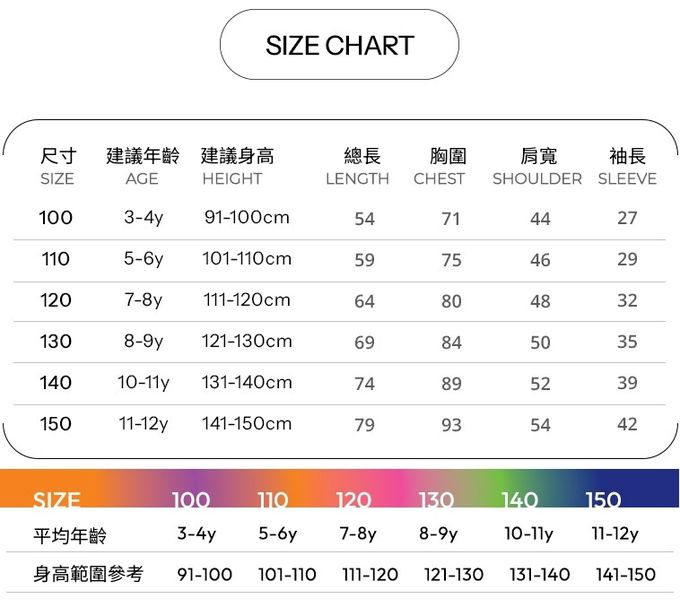Click the 身高範圍參考 row label
The width and height of the screenshot is (680, 607).
pyautogui.click(x=88, y=574)
